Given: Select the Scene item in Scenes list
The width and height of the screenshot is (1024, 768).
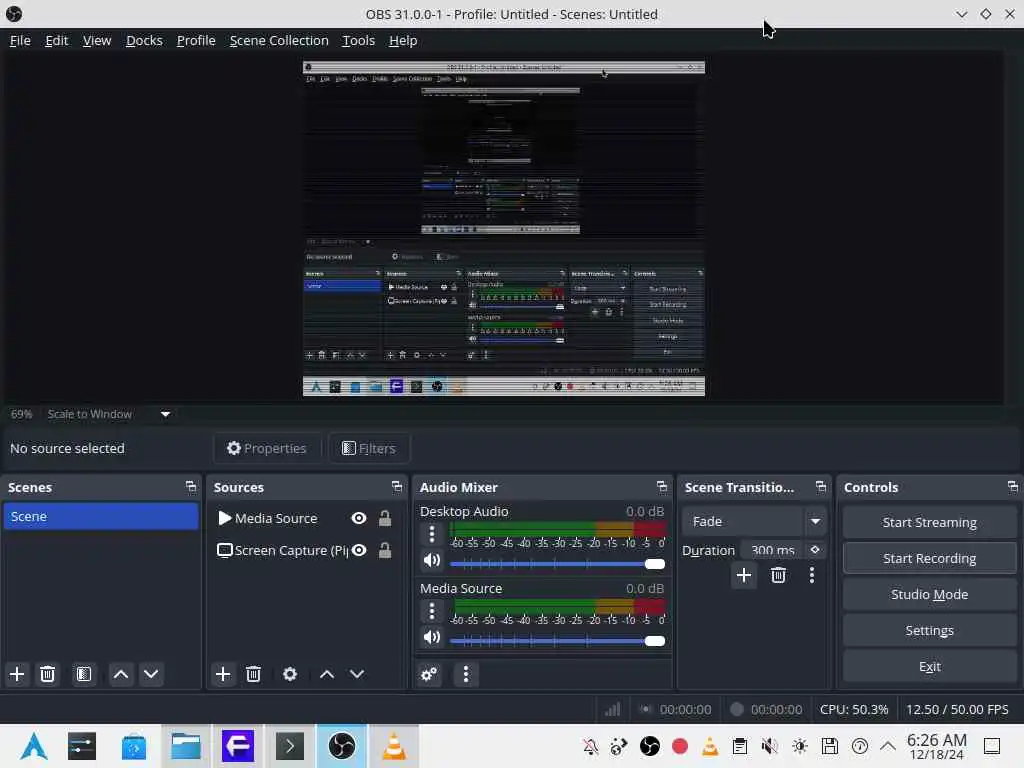Looking at the screenshot, I should [x=101, y=517].
